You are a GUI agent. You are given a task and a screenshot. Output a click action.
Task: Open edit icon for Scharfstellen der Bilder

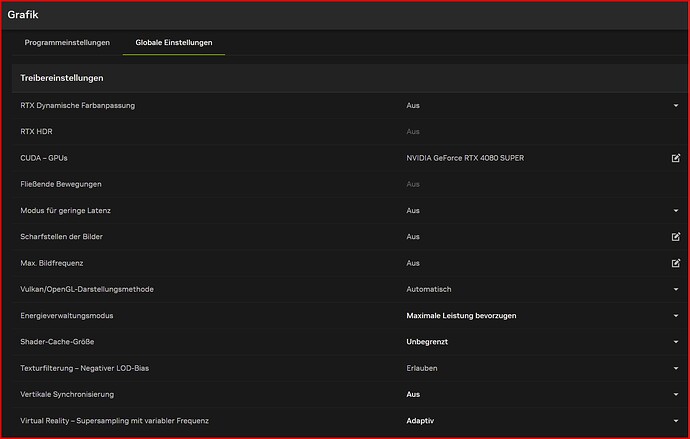(x=675, y=237)
